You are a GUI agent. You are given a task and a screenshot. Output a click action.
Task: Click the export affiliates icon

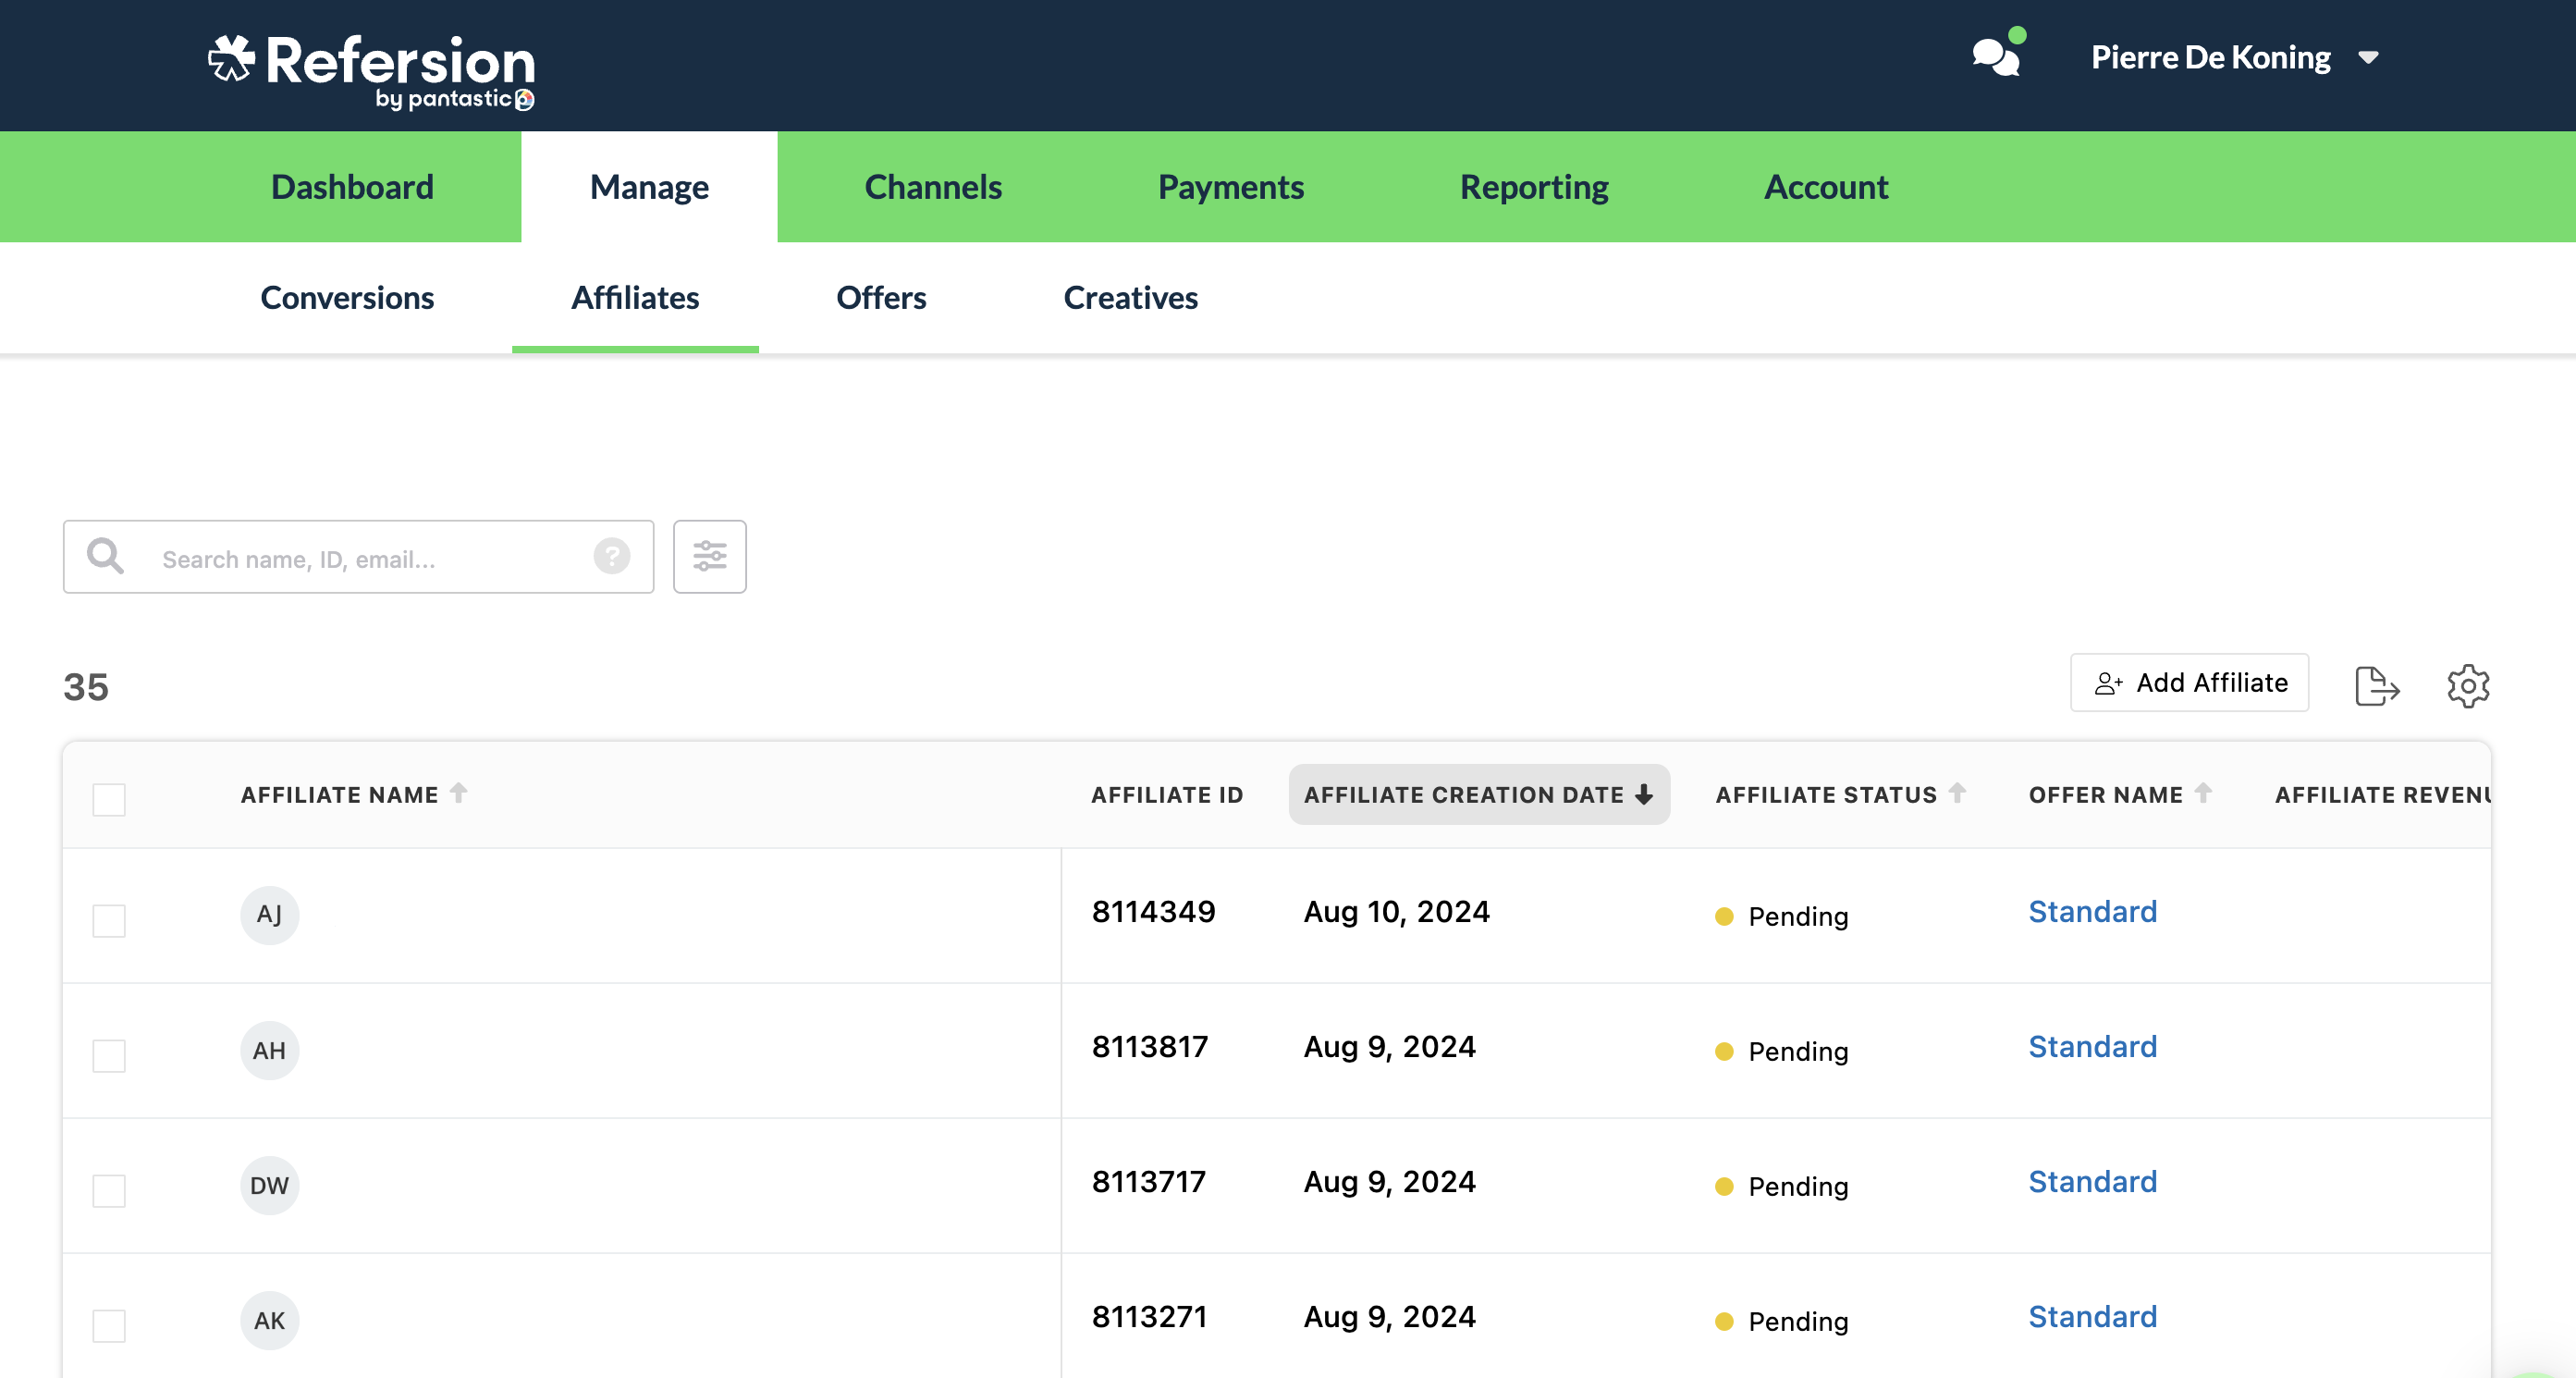point(2377,685)
